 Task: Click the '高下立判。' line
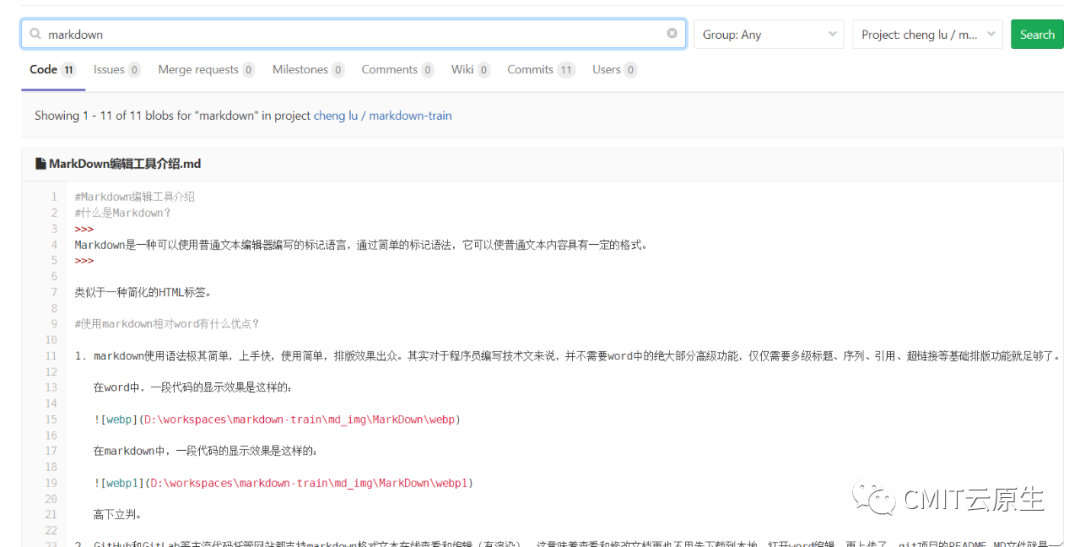click(118, 515)
